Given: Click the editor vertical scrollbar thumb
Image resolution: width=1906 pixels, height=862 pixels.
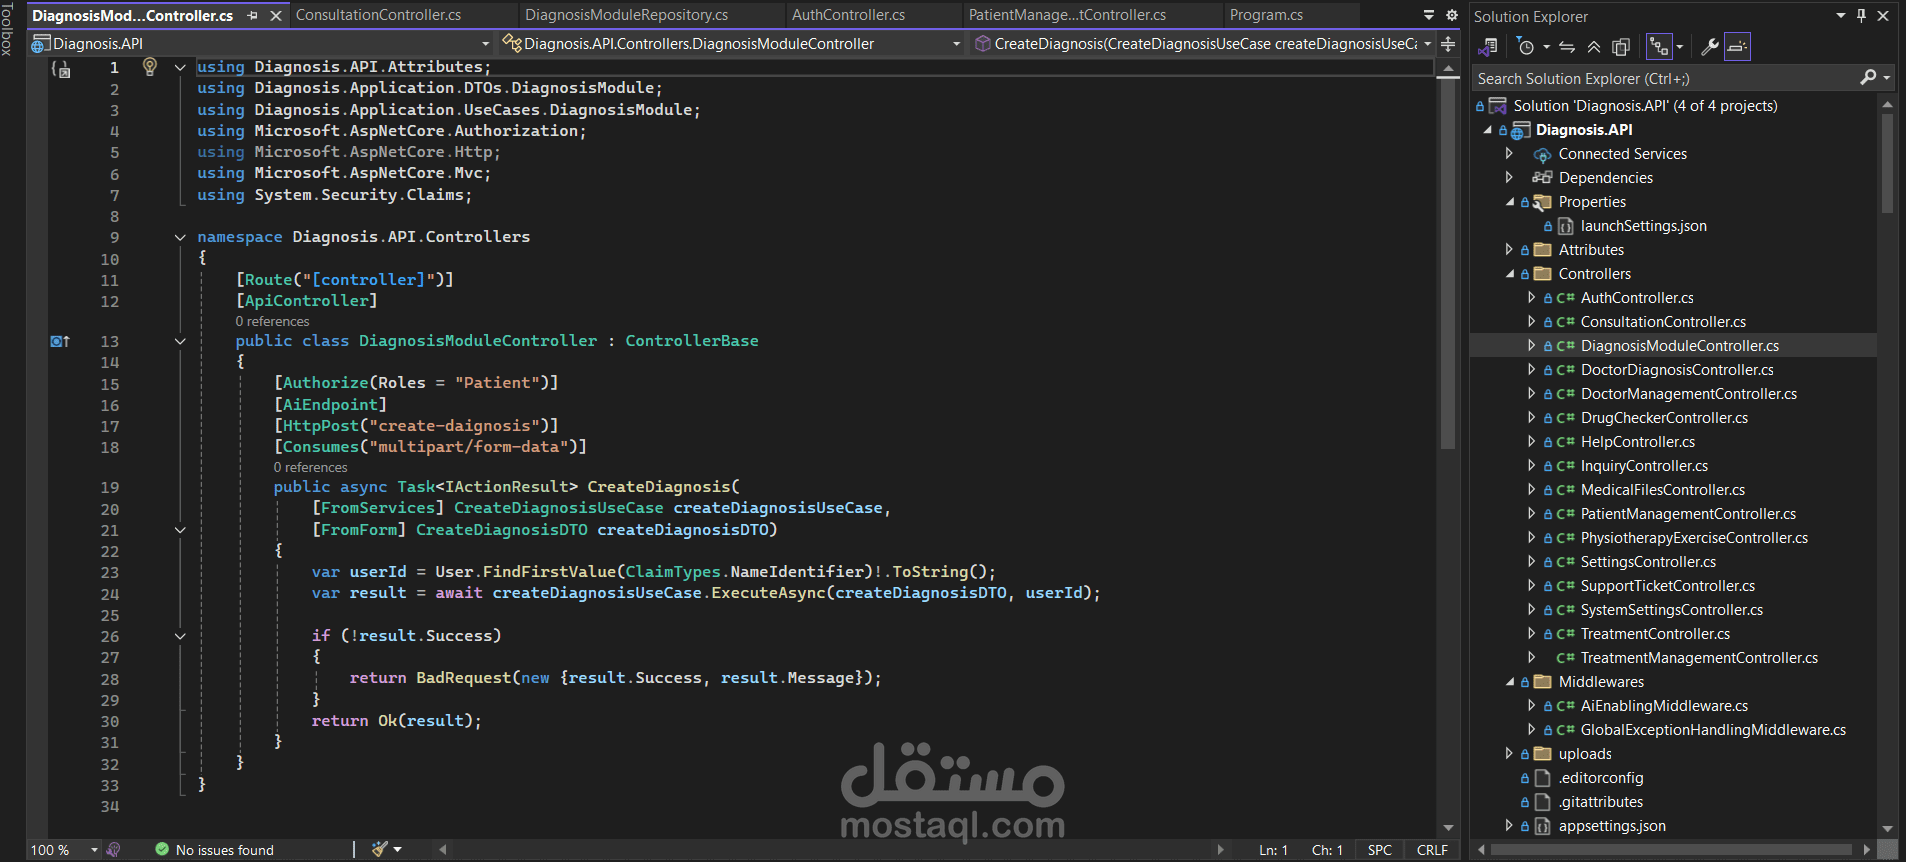Looking at the screenshot, I should (x=1448, y=265).
